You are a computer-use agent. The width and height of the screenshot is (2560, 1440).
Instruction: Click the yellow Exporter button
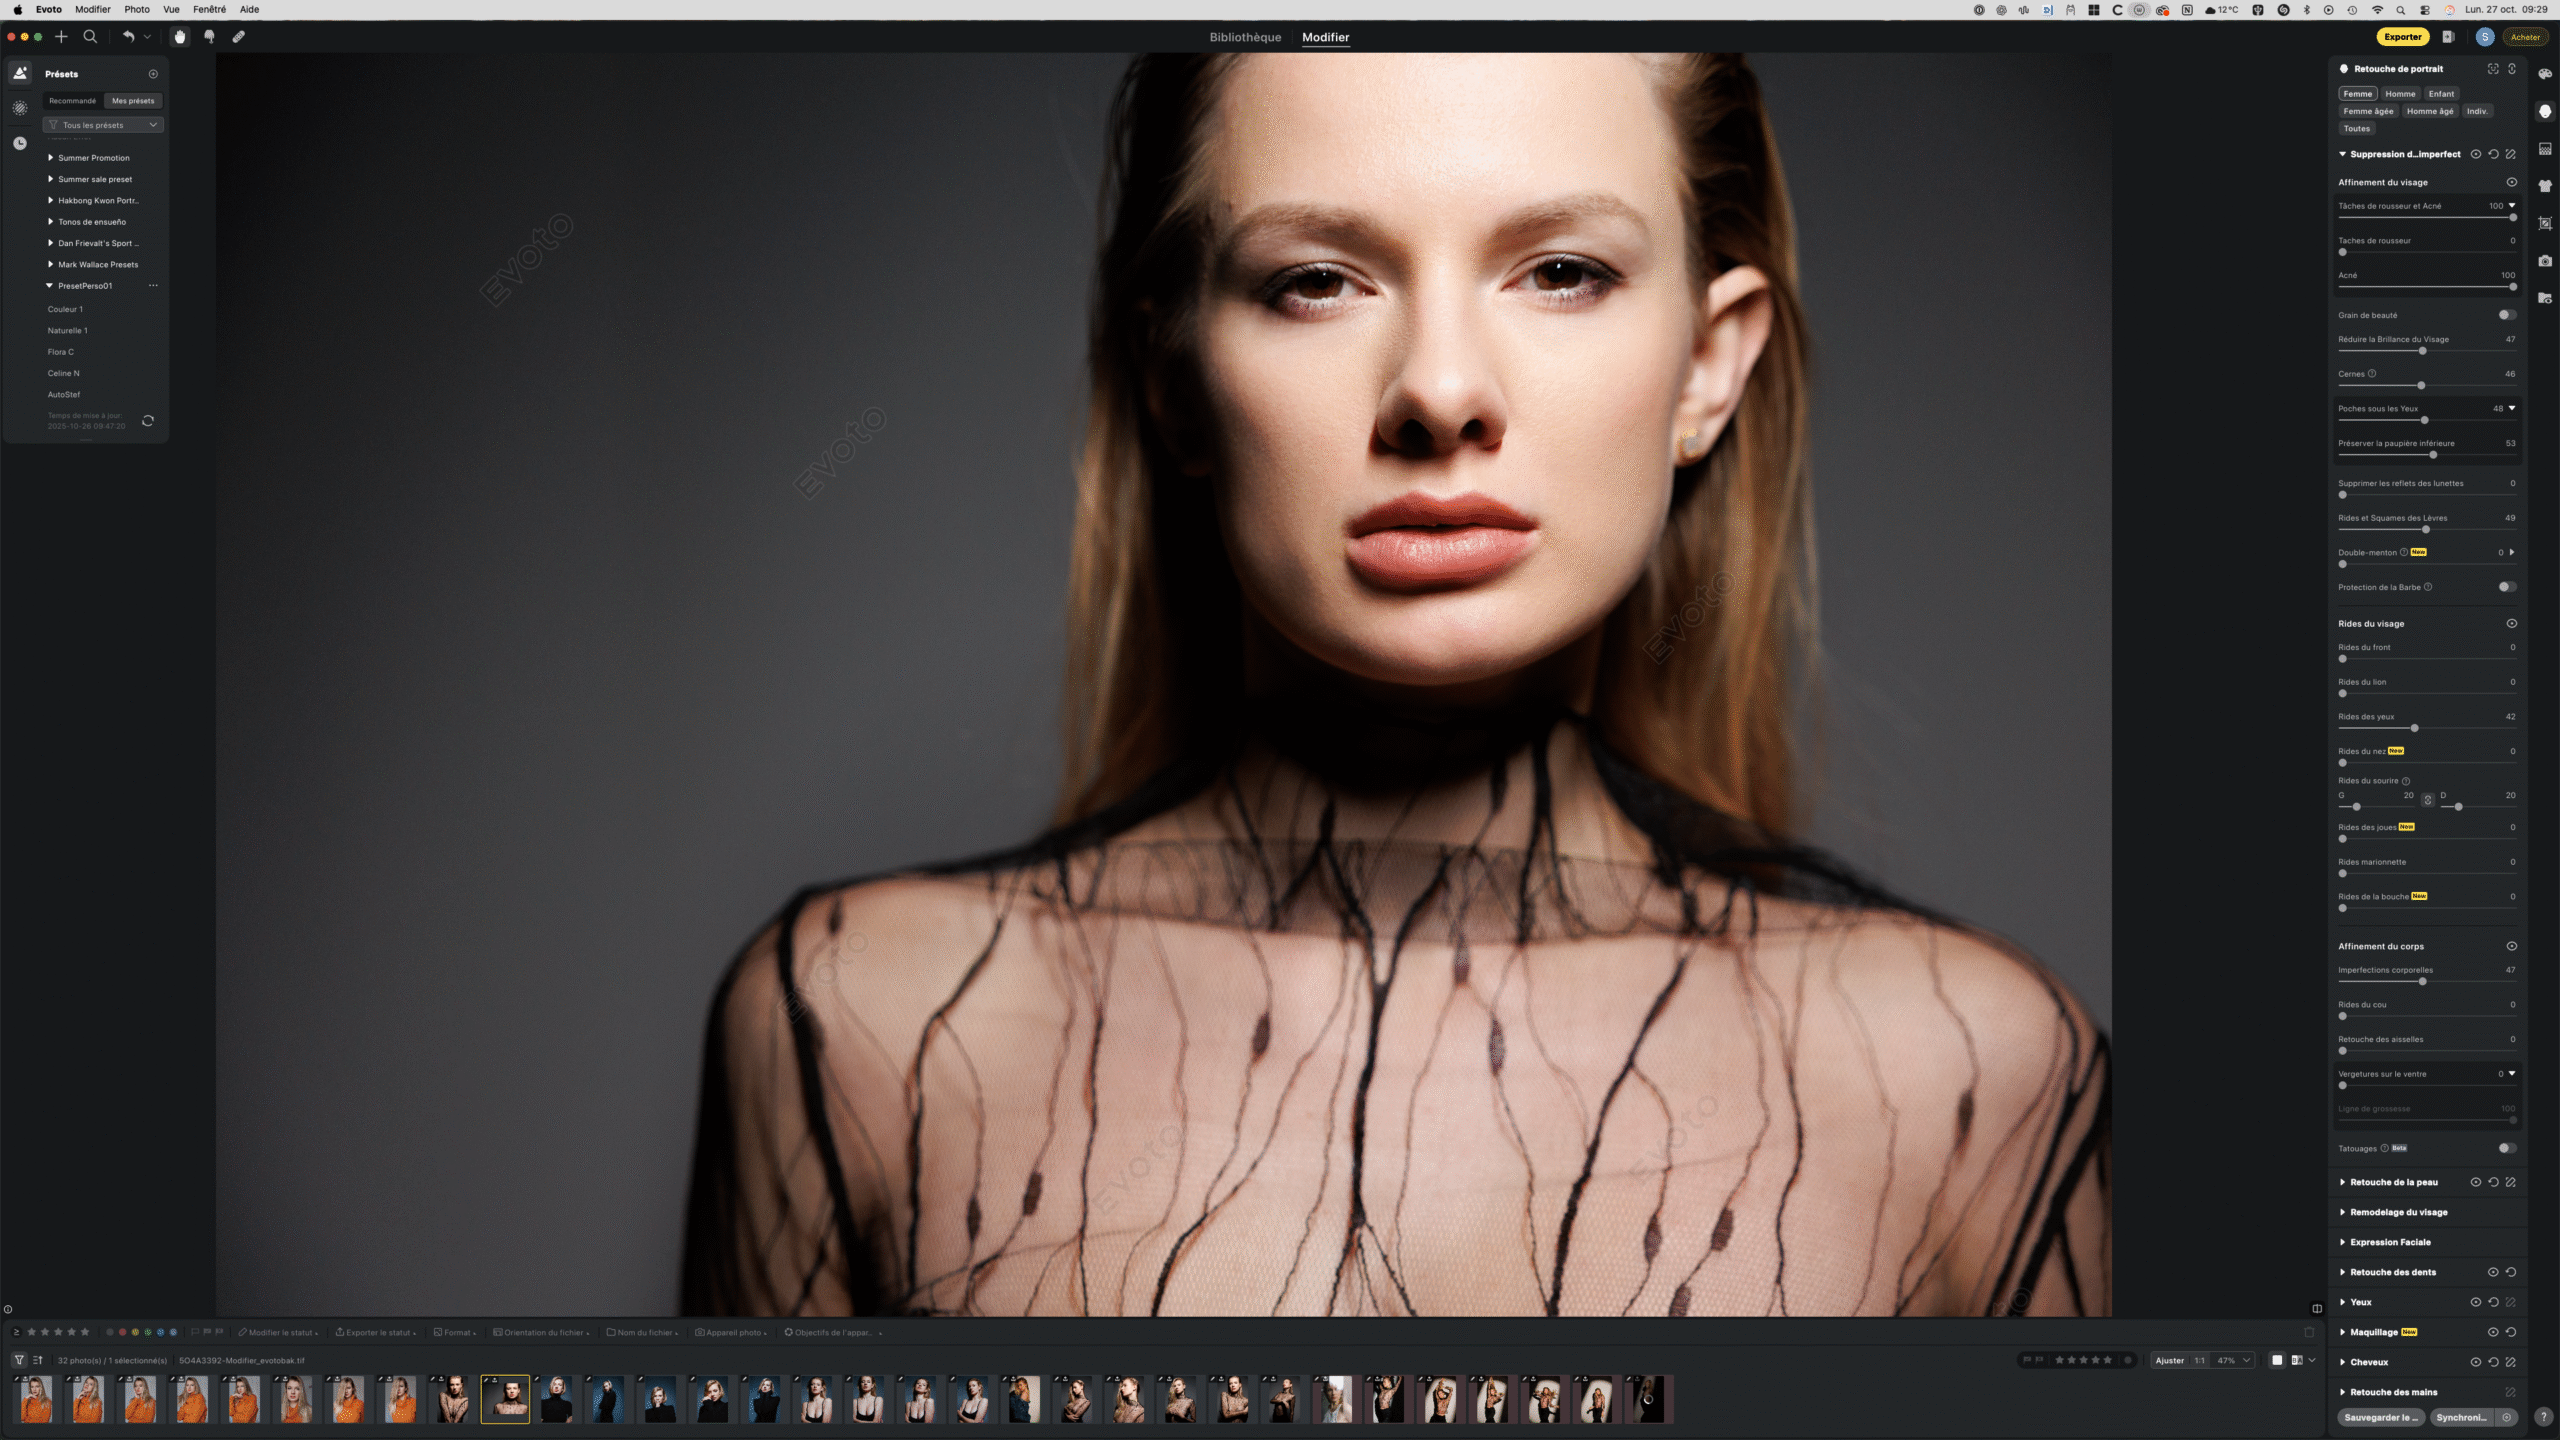[x=2402, y=37]
